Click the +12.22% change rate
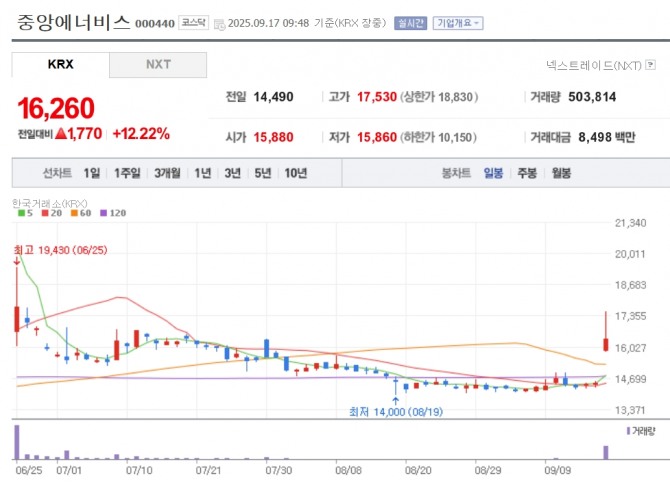Viewport: 670px width, 487px height. pos(141,134)
